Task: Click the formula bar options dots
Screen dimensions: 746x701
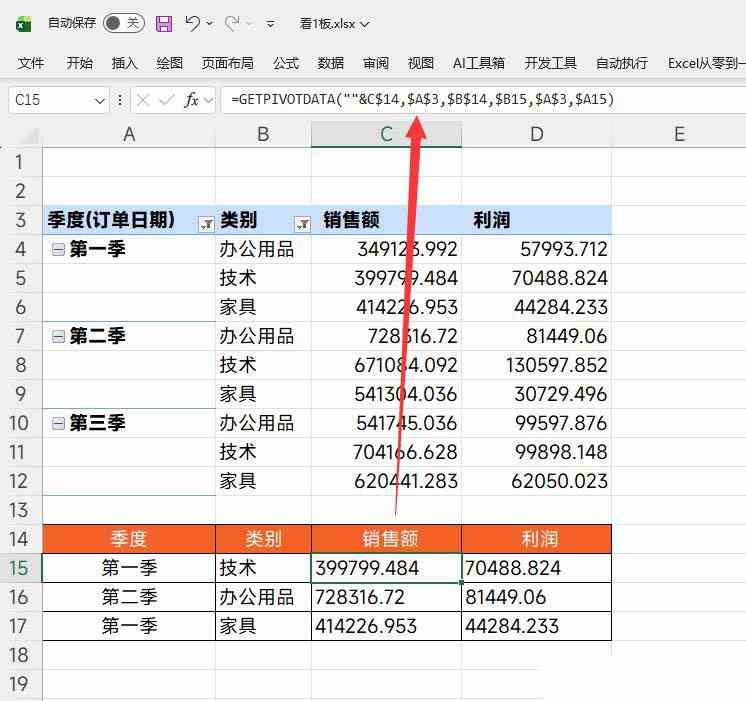Action: click(x=120, y=100)
